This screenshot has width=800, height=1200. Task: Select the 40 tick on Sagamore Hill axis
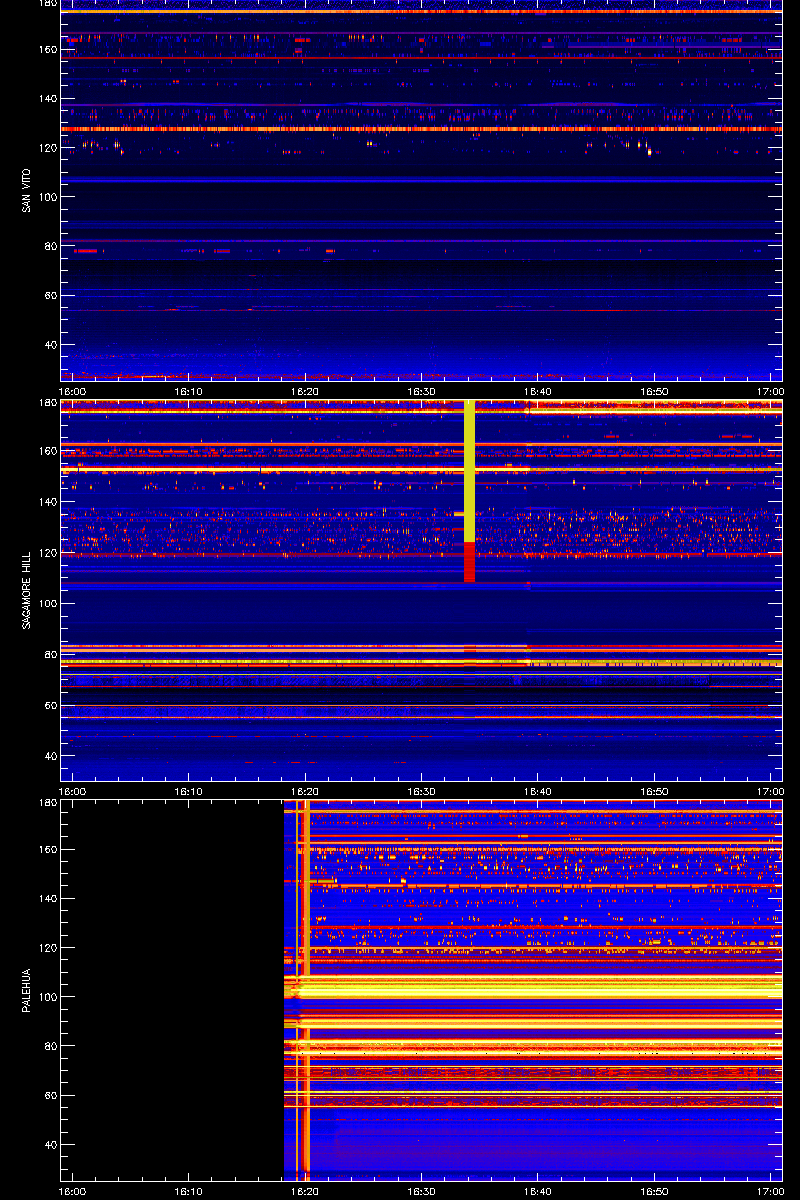pyautogui.click(x=50, y=757)
